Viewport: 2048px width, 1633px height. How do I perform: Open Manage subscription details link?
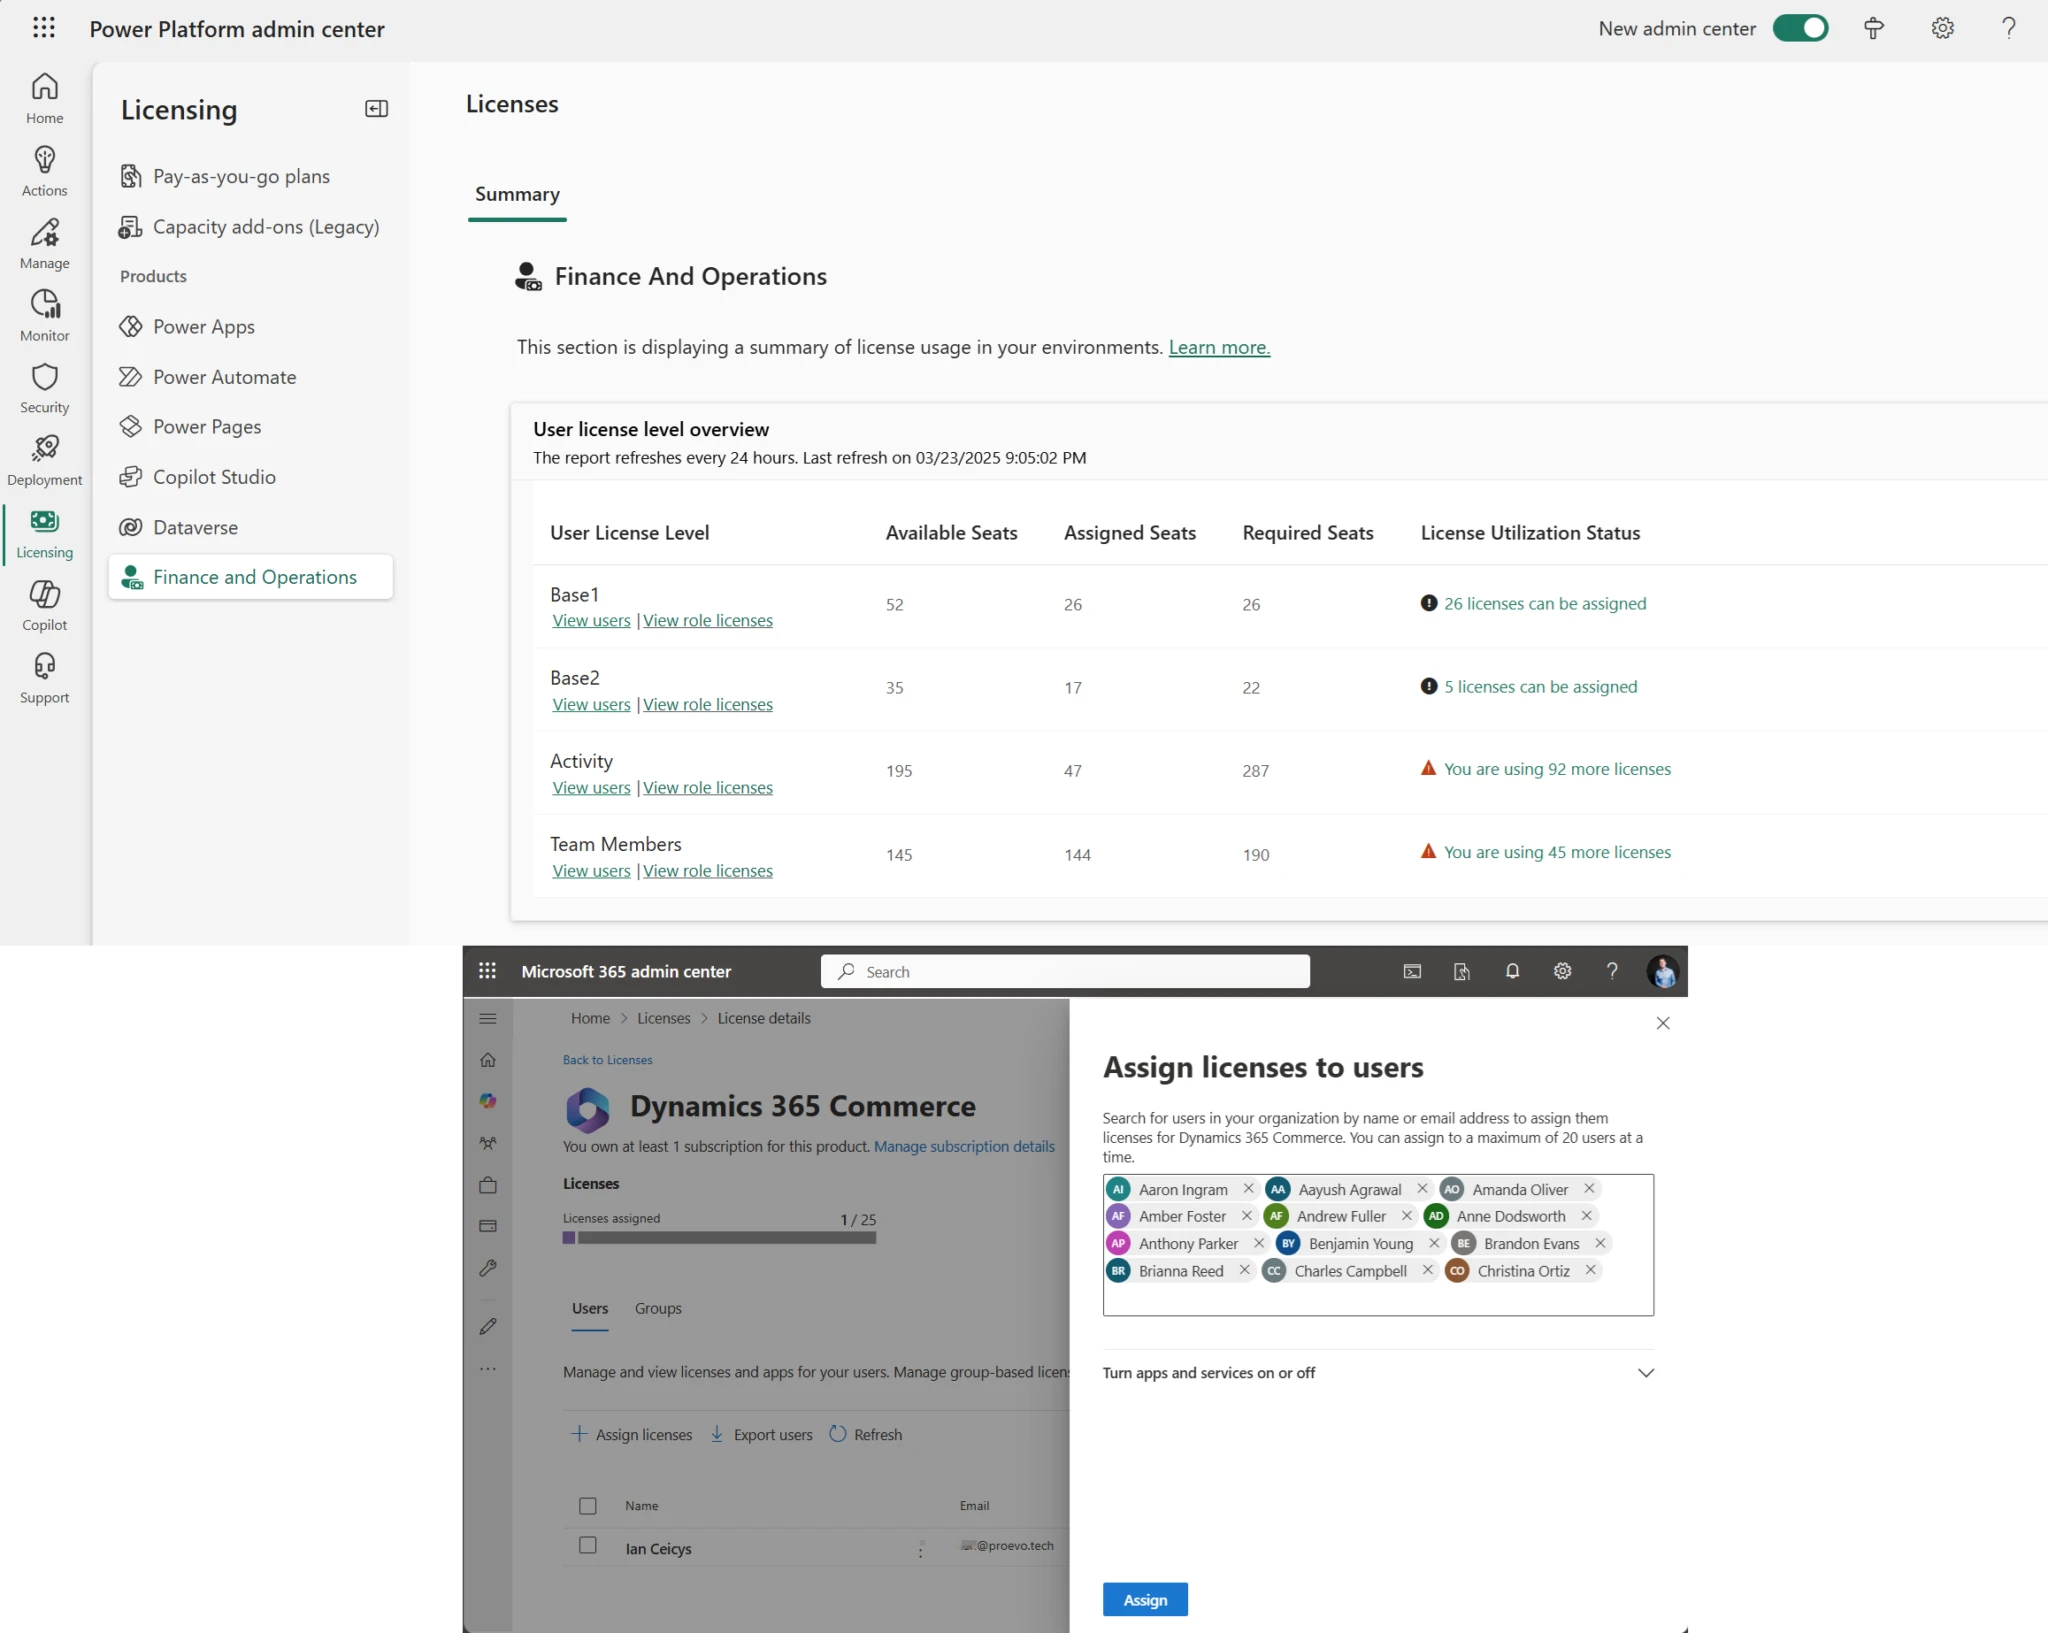(x=964, y=1146)
